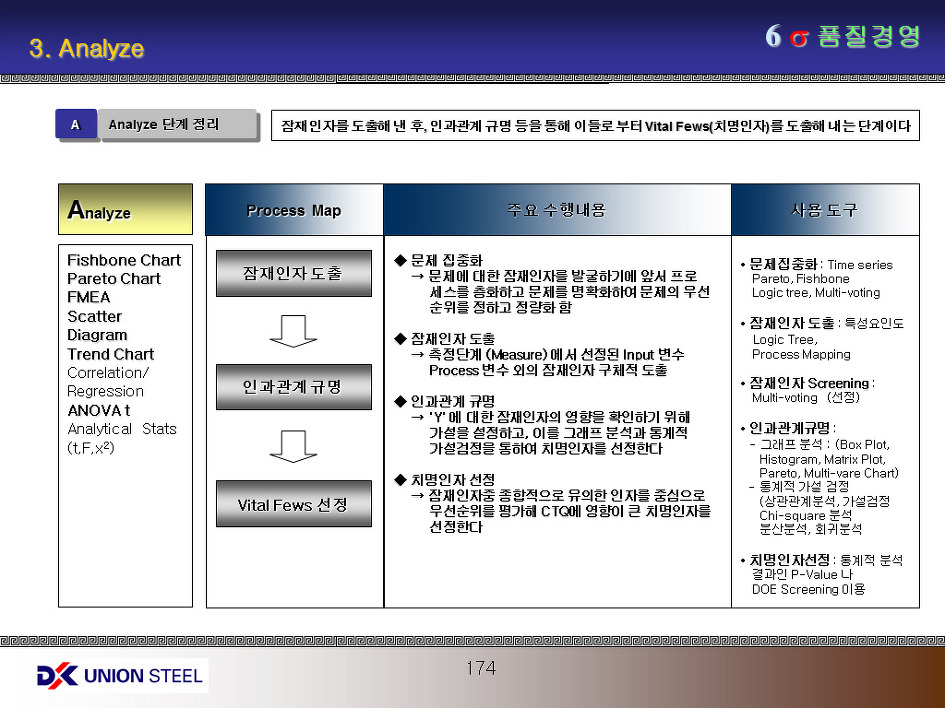Click 'Trend Chart' in tool list
Screen dimensions: 945x708
[x=111, y=354]
